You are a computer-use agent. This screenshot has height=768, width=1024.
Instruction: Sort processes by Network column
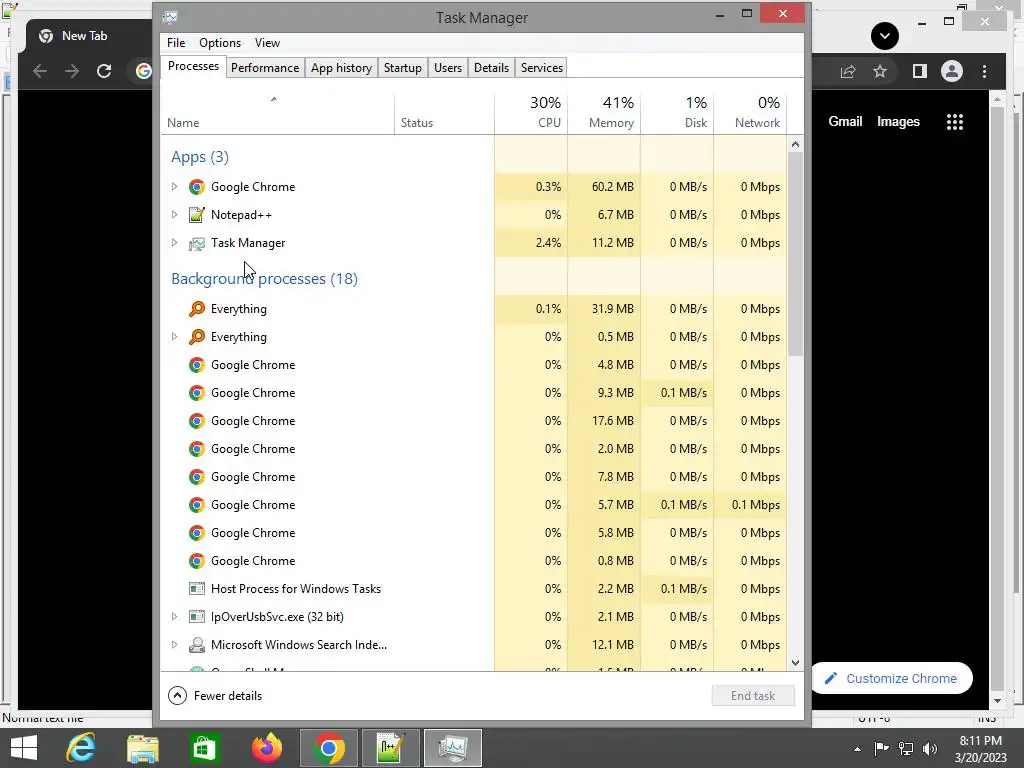click(x=750, y=114)
